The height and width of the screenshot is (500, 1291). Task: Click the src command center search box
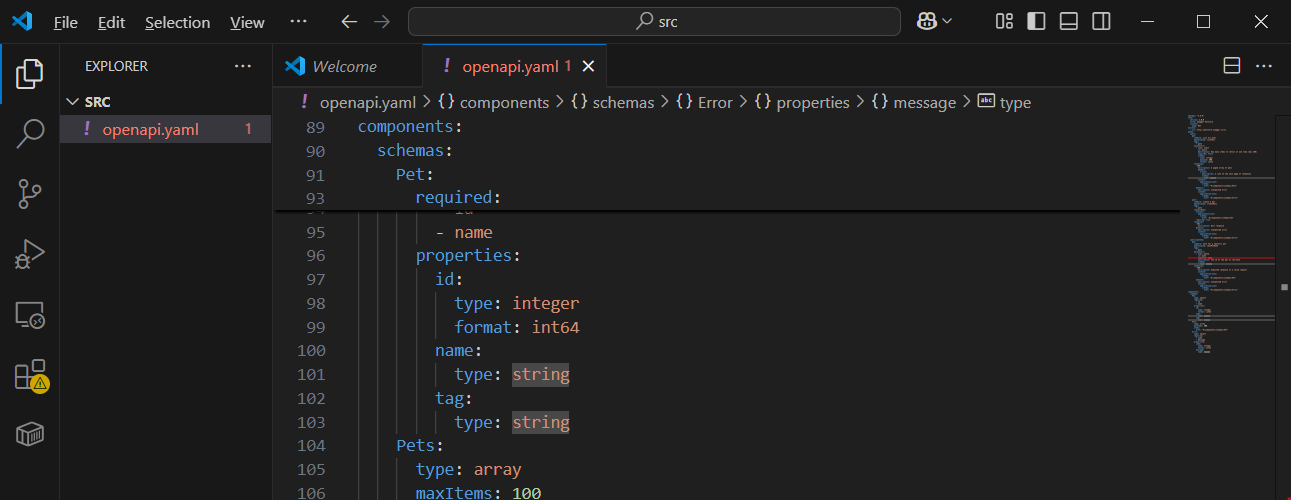click(655, 22)
